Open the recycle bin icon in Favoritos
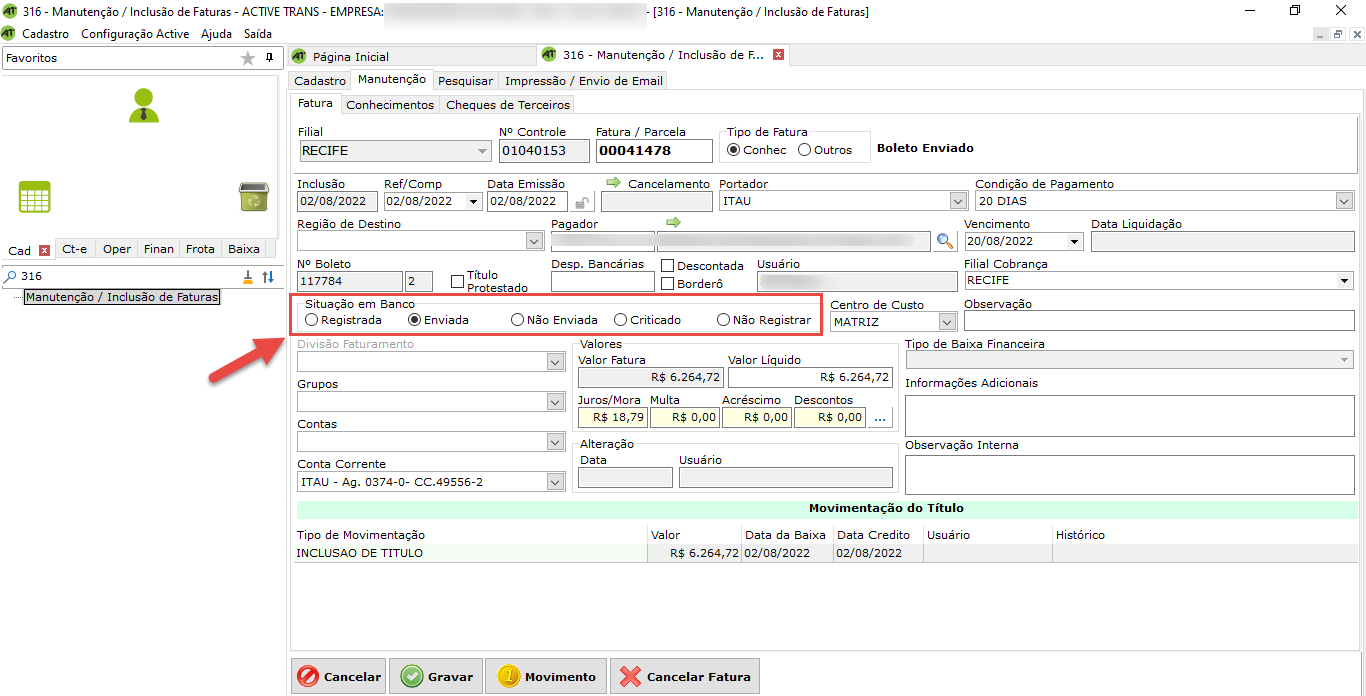 (x=253, y=196)
